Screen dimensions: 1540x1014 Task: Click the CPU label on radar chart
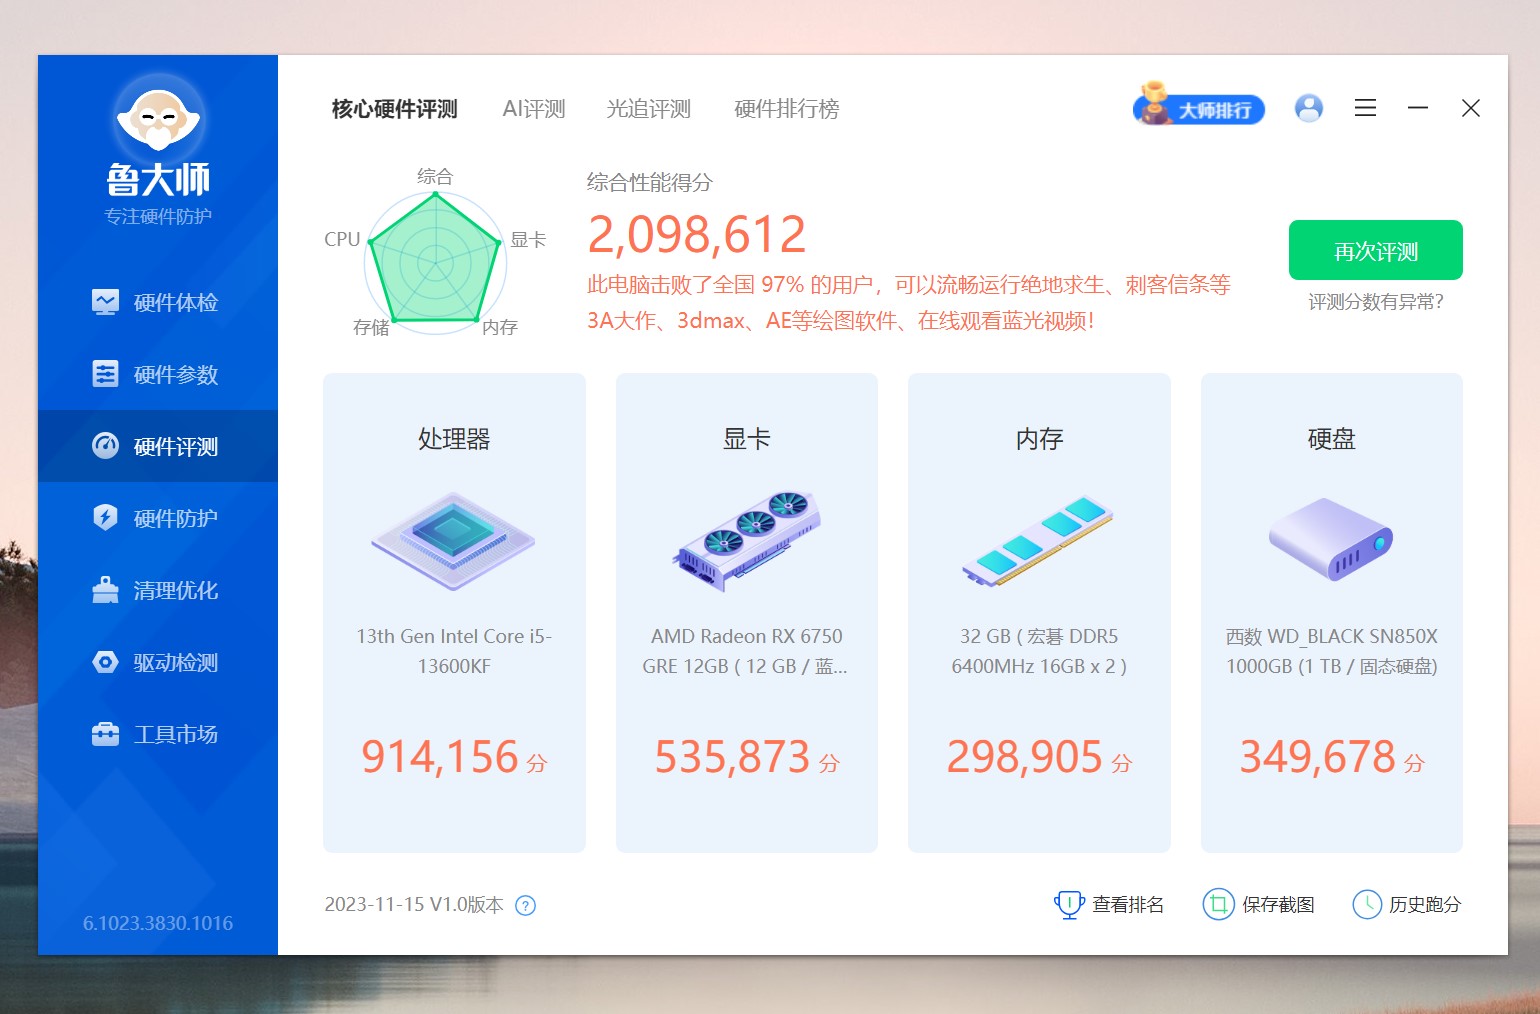[342, 240]
